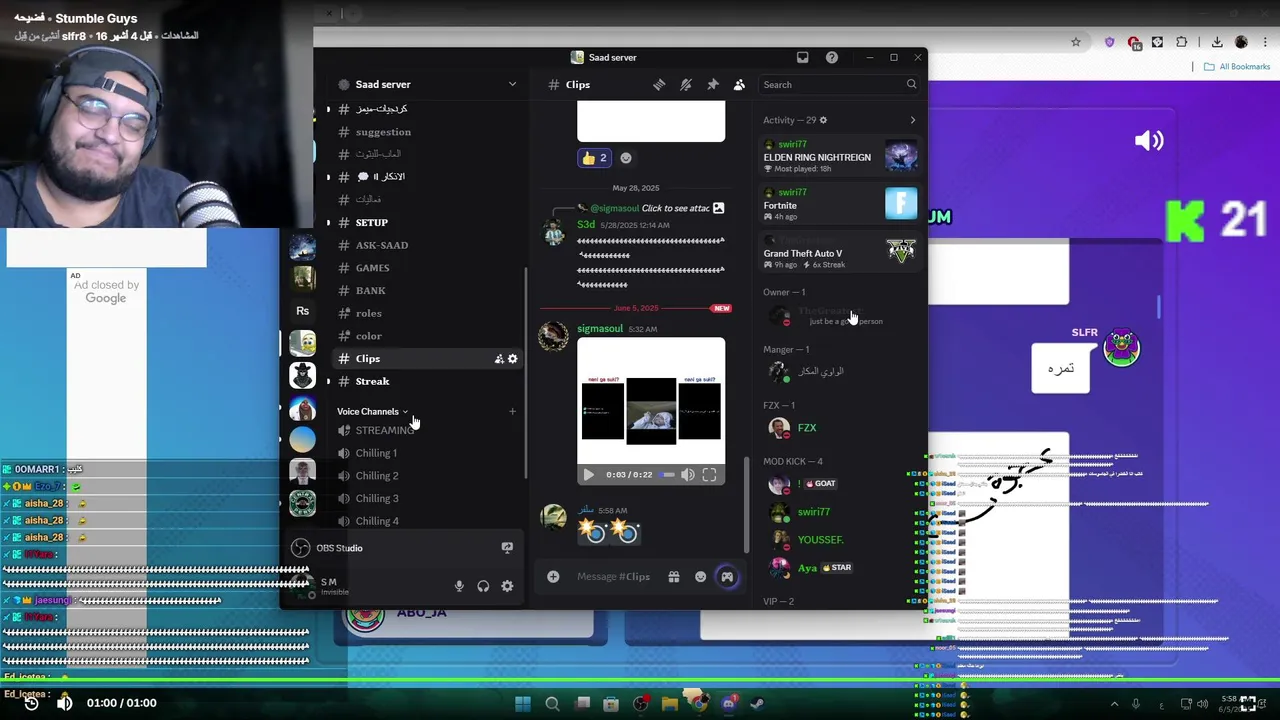Open the plus attach button in message bar
The height and width of the screenshot is (720, 1280).
click(553, 576)
